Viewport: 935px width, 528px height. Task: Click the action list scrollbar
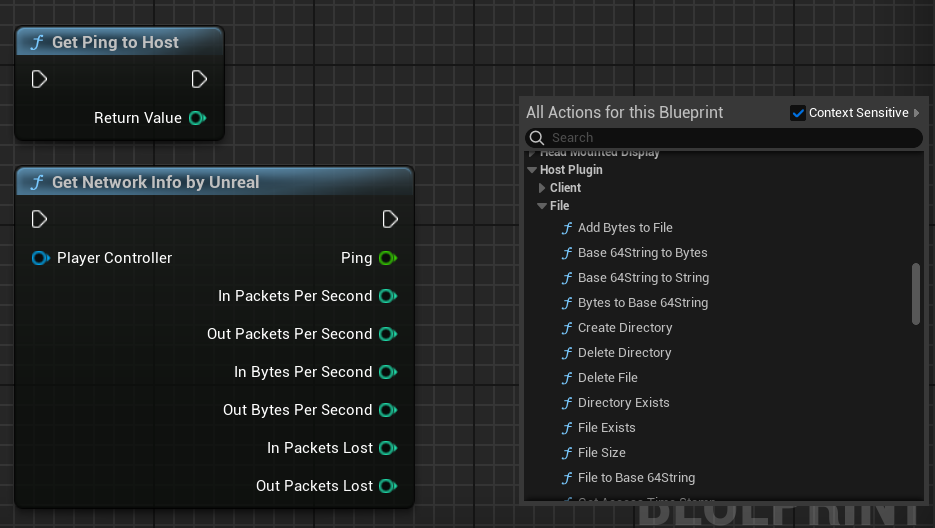[x=916, y=293]
